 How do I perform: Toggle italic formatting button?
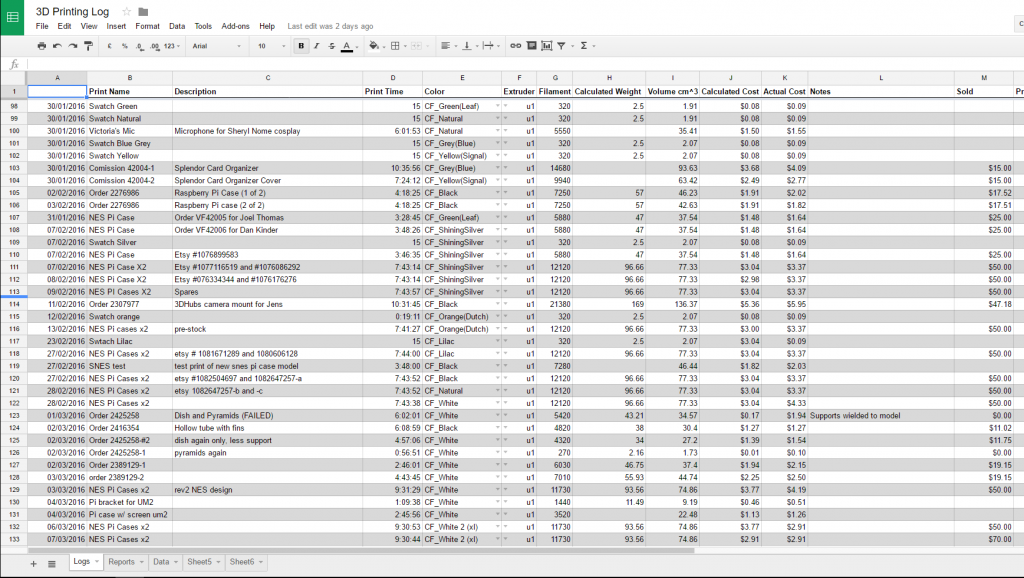coord(316,46)
